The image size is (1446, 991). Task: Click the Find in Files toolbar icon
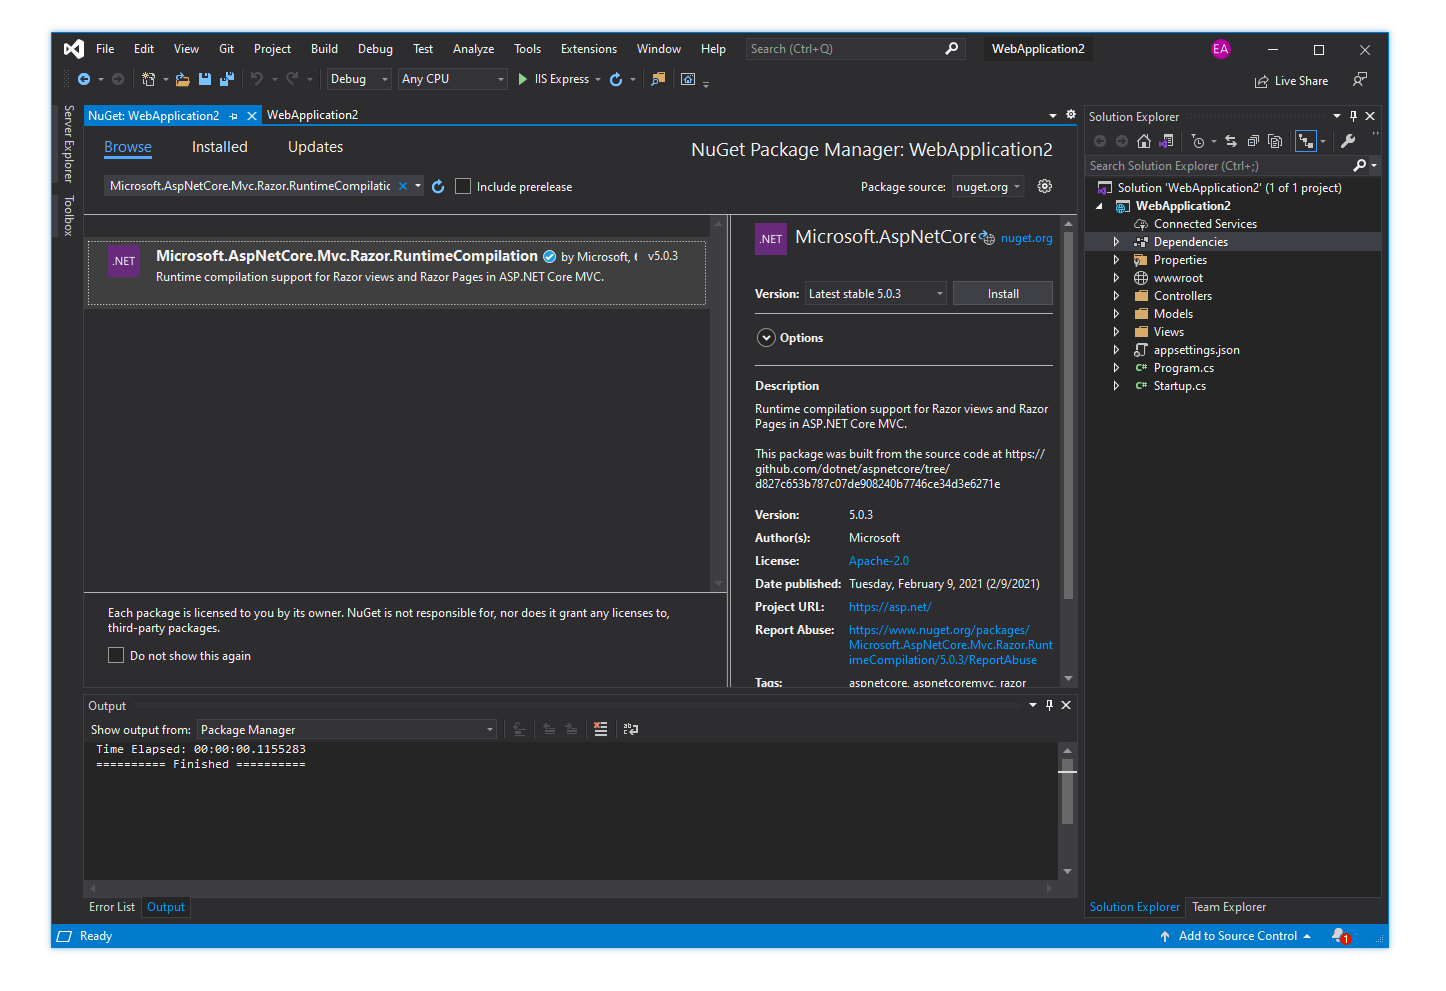[658, 79]
